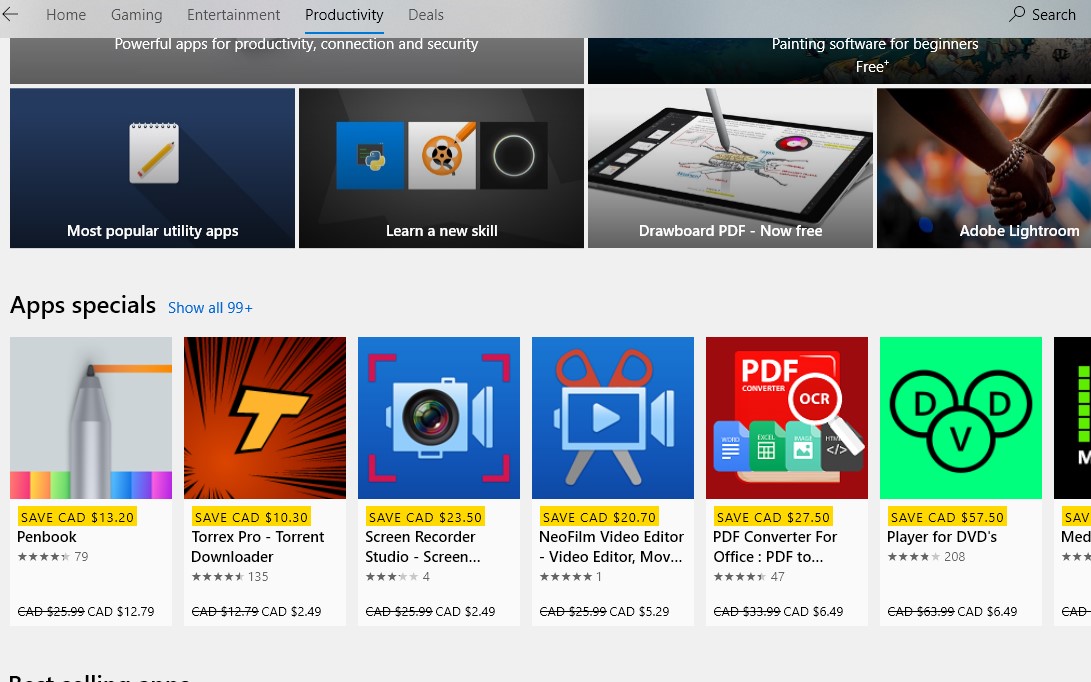Click PDF Converter price CAD $6.49

(813, 612)
